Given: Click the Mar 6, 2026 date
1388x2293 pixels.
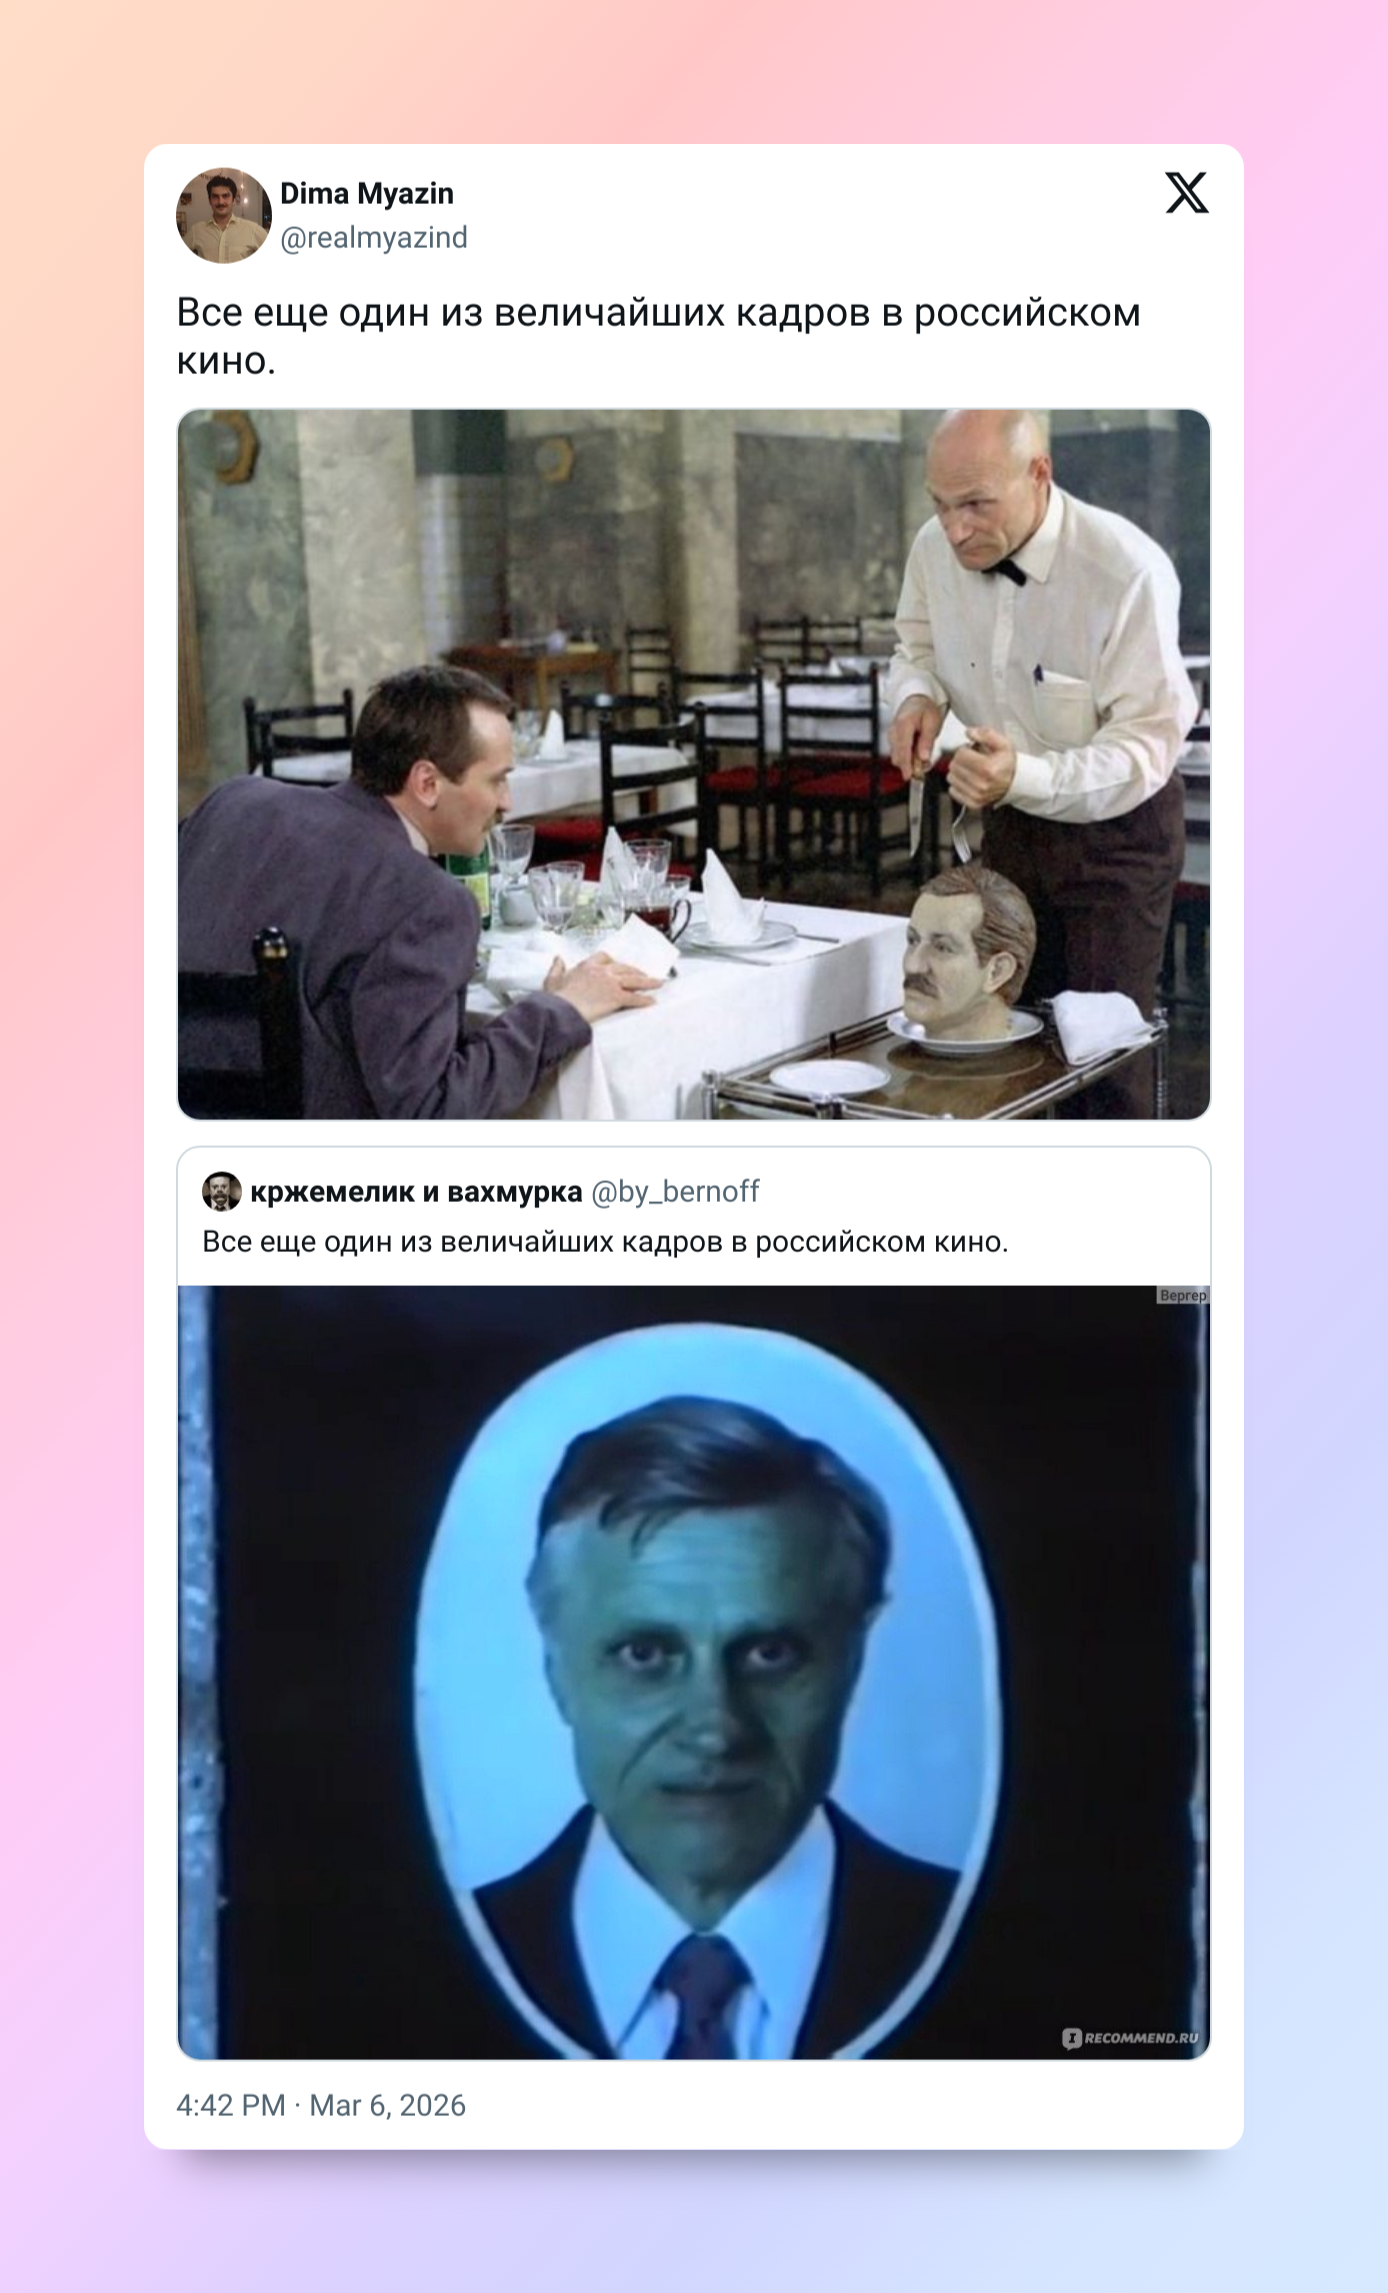Looking at the screenshot, I should (x=387, y=2105).
